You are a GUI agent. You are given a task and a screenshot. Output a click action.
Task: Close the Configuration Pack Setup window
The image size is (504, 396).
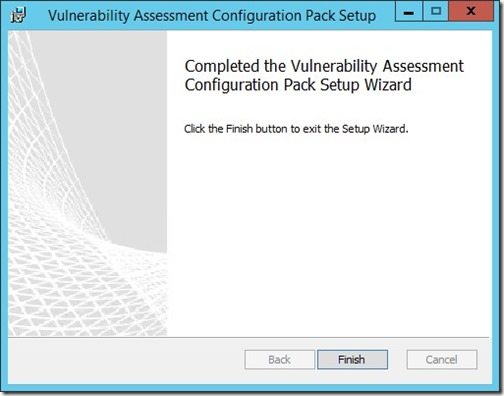coord(471,11)
